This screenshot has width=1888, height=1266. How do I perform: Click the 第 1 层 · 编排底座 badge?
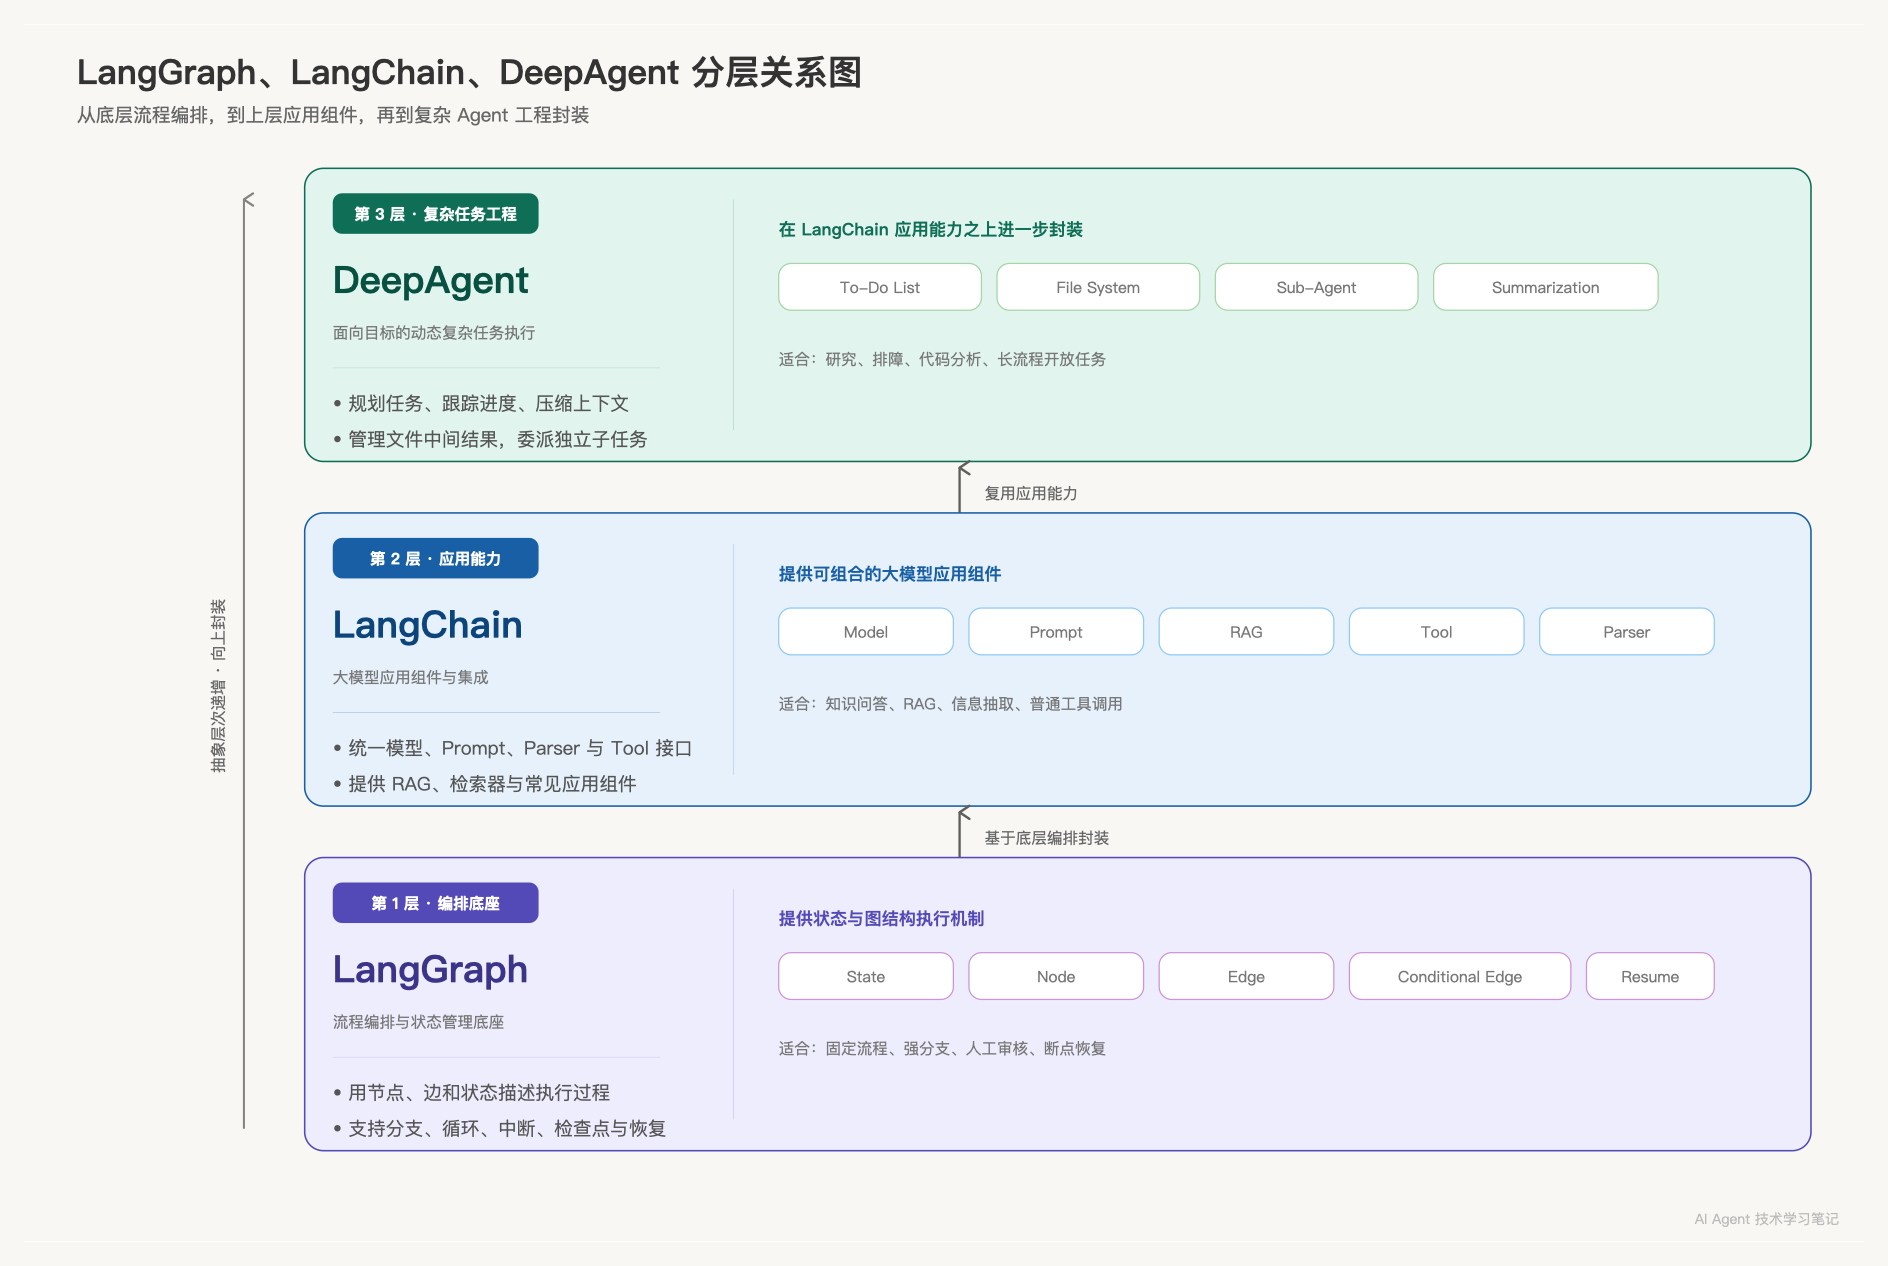pyautogui.click(x=435, y=903)
